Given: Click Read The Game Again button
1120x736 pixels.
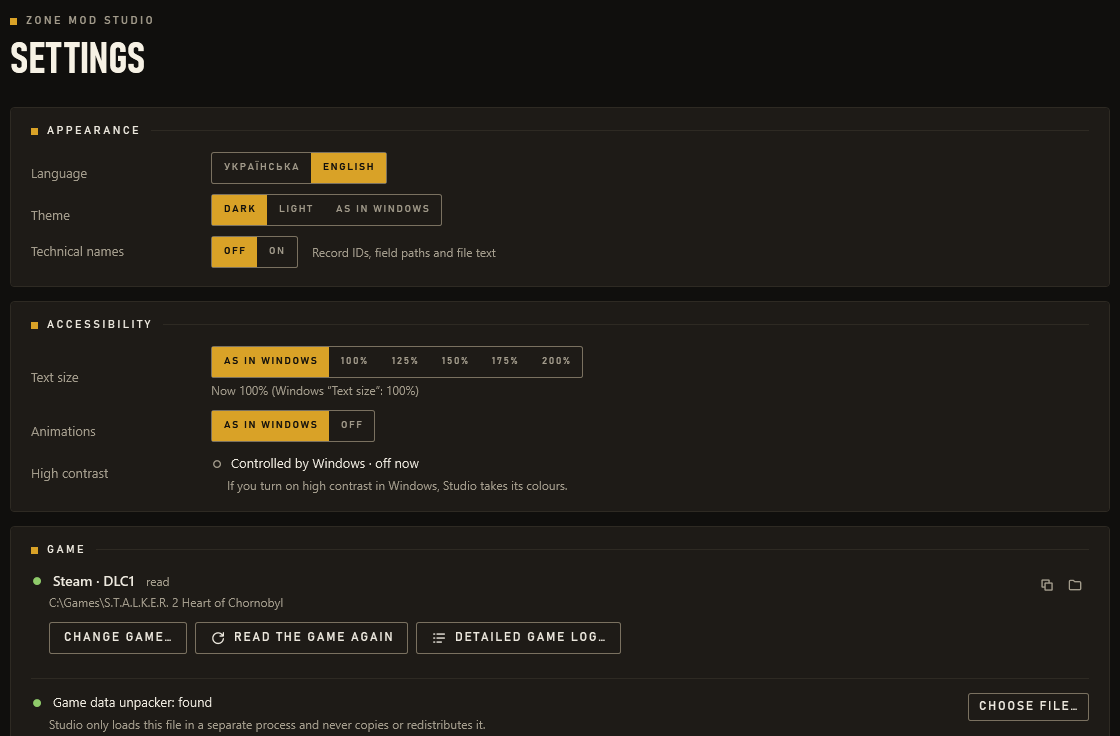Looking at the screenshot, I should pyautogui.click(x=301, y=637).
